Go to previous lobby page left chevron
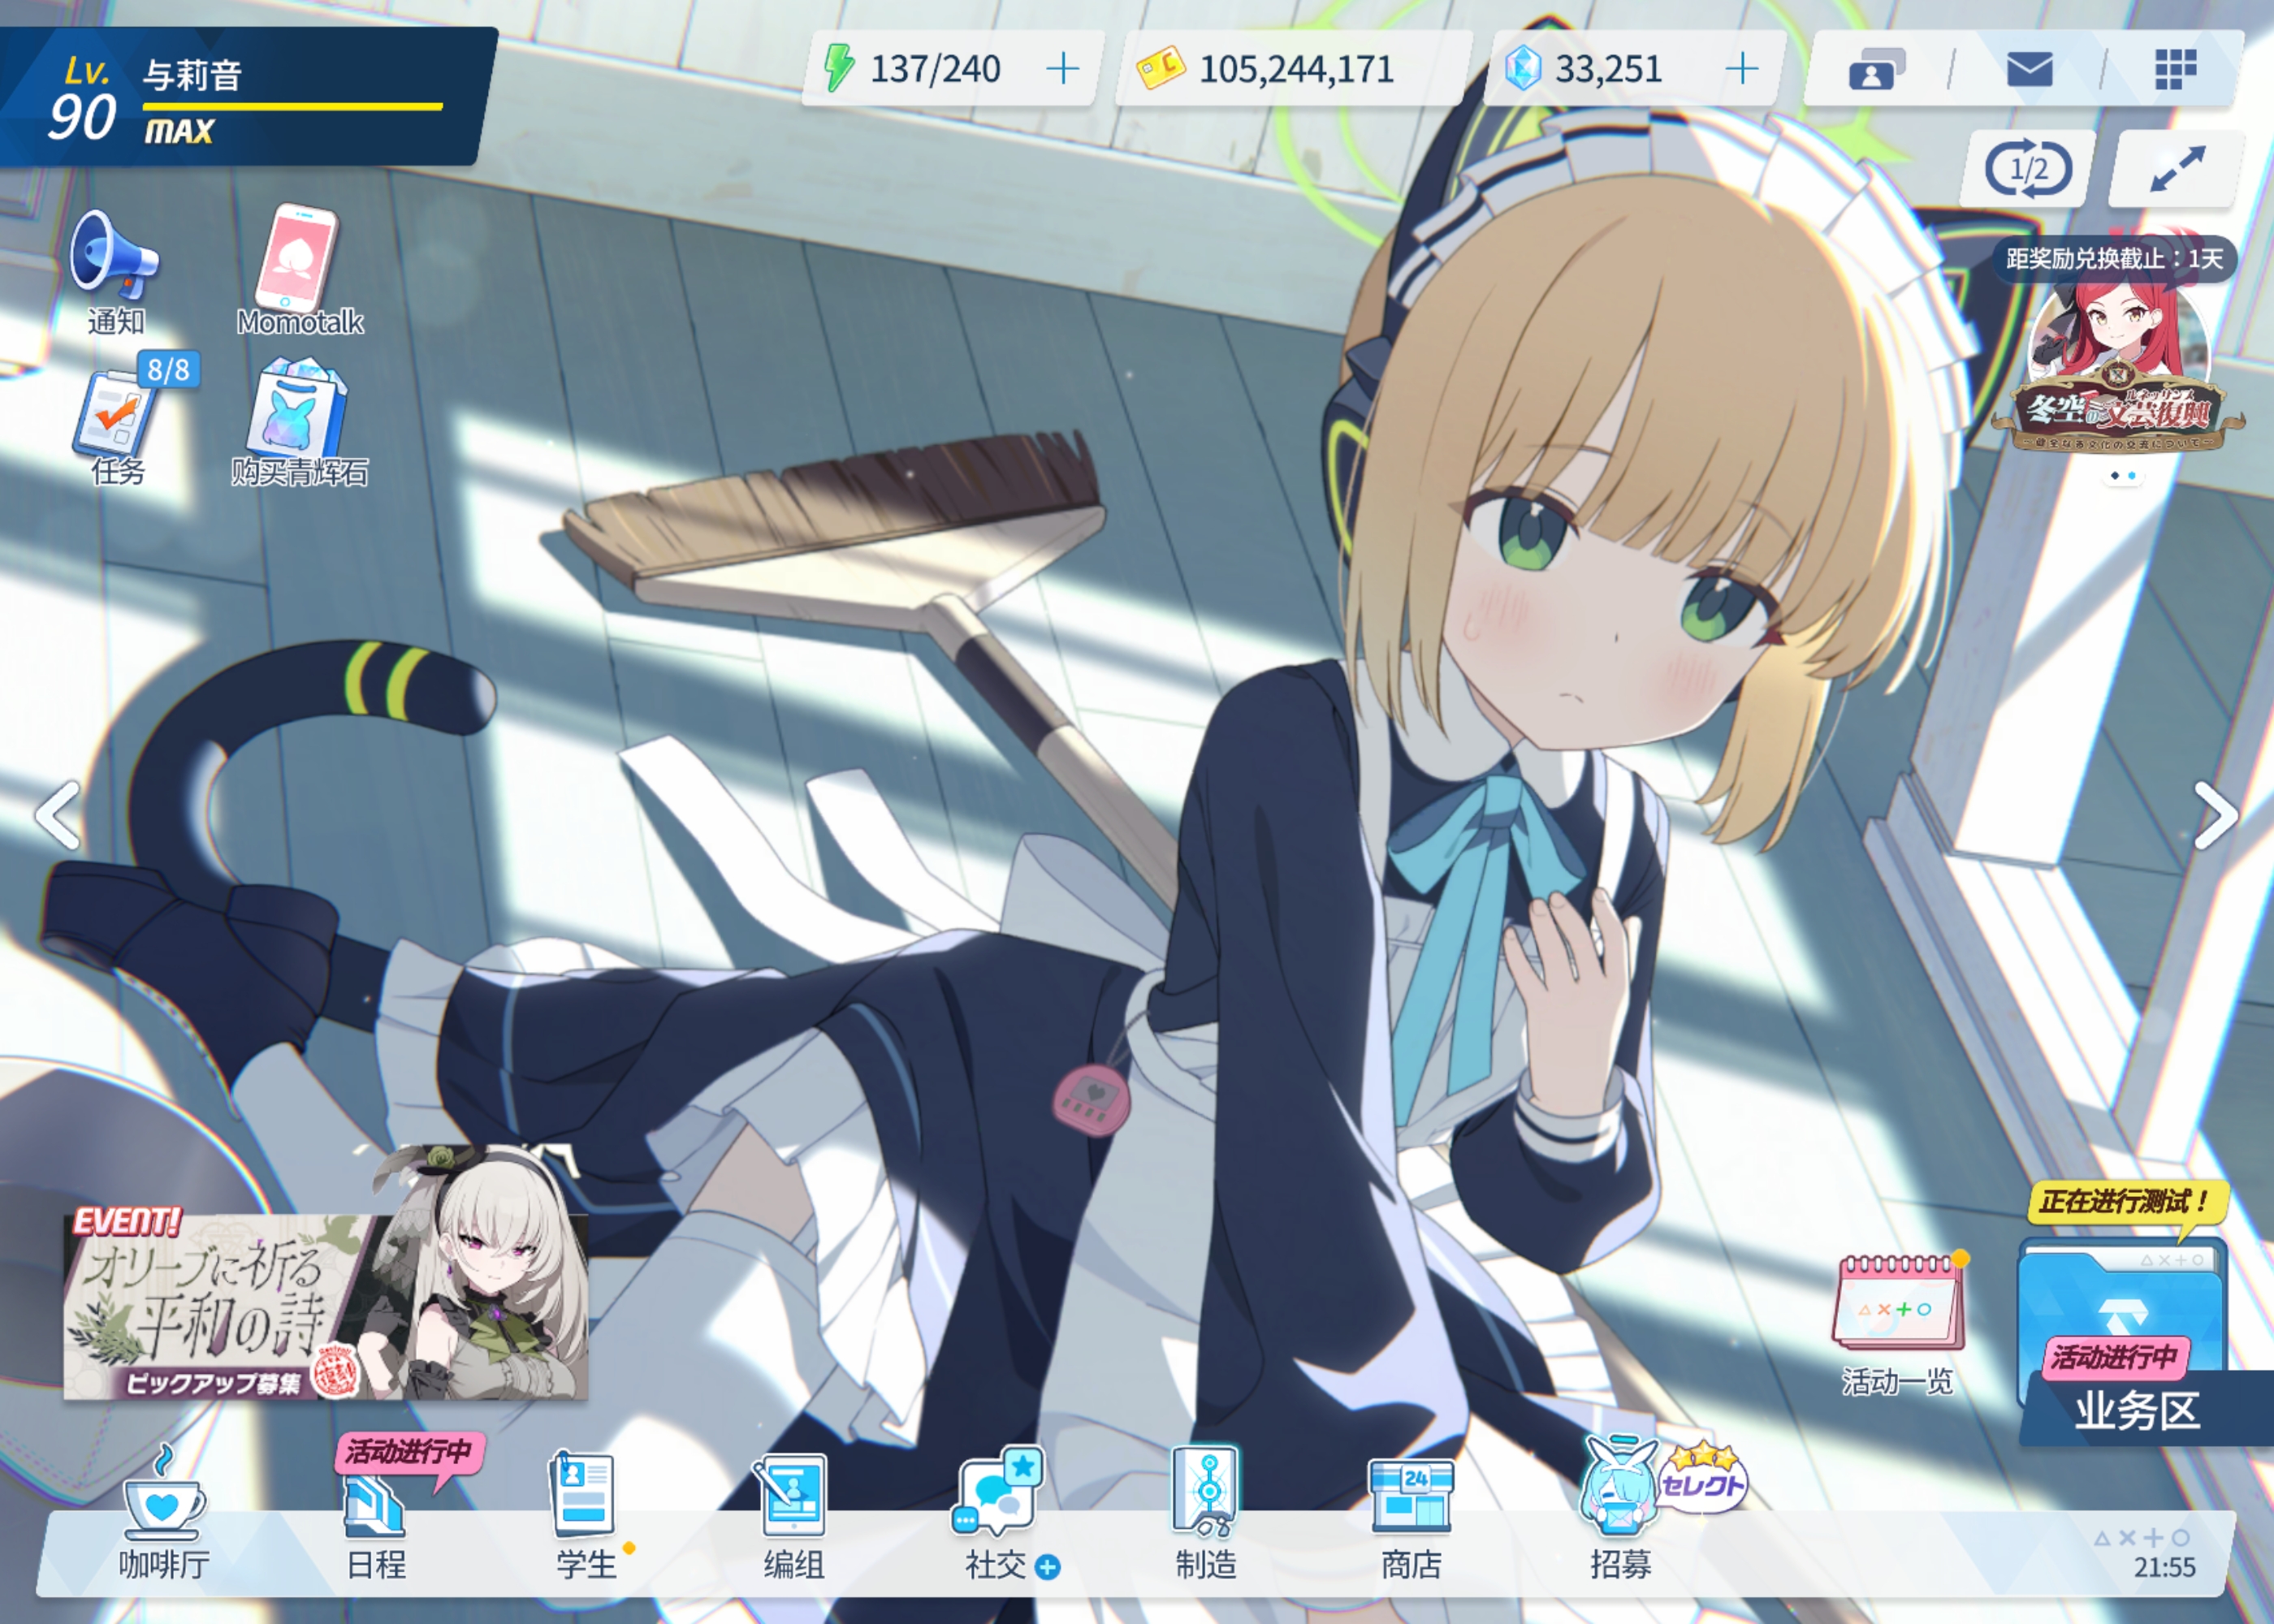 tap(58, 816)
